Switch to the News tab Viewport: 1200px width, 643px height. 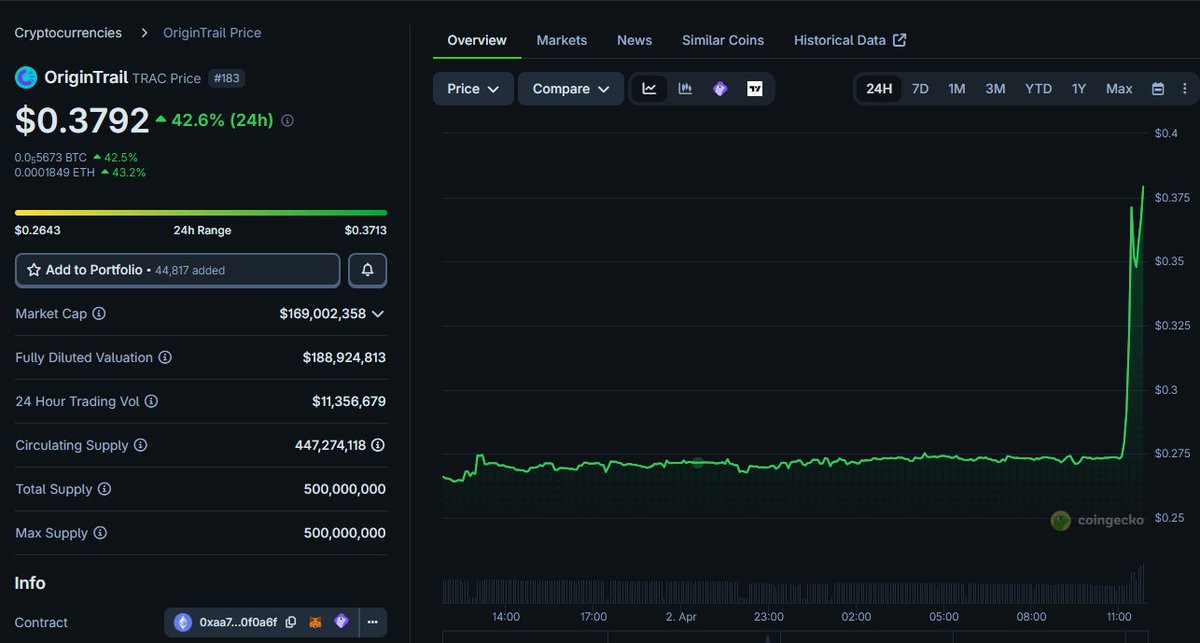(x=634, y=40)
